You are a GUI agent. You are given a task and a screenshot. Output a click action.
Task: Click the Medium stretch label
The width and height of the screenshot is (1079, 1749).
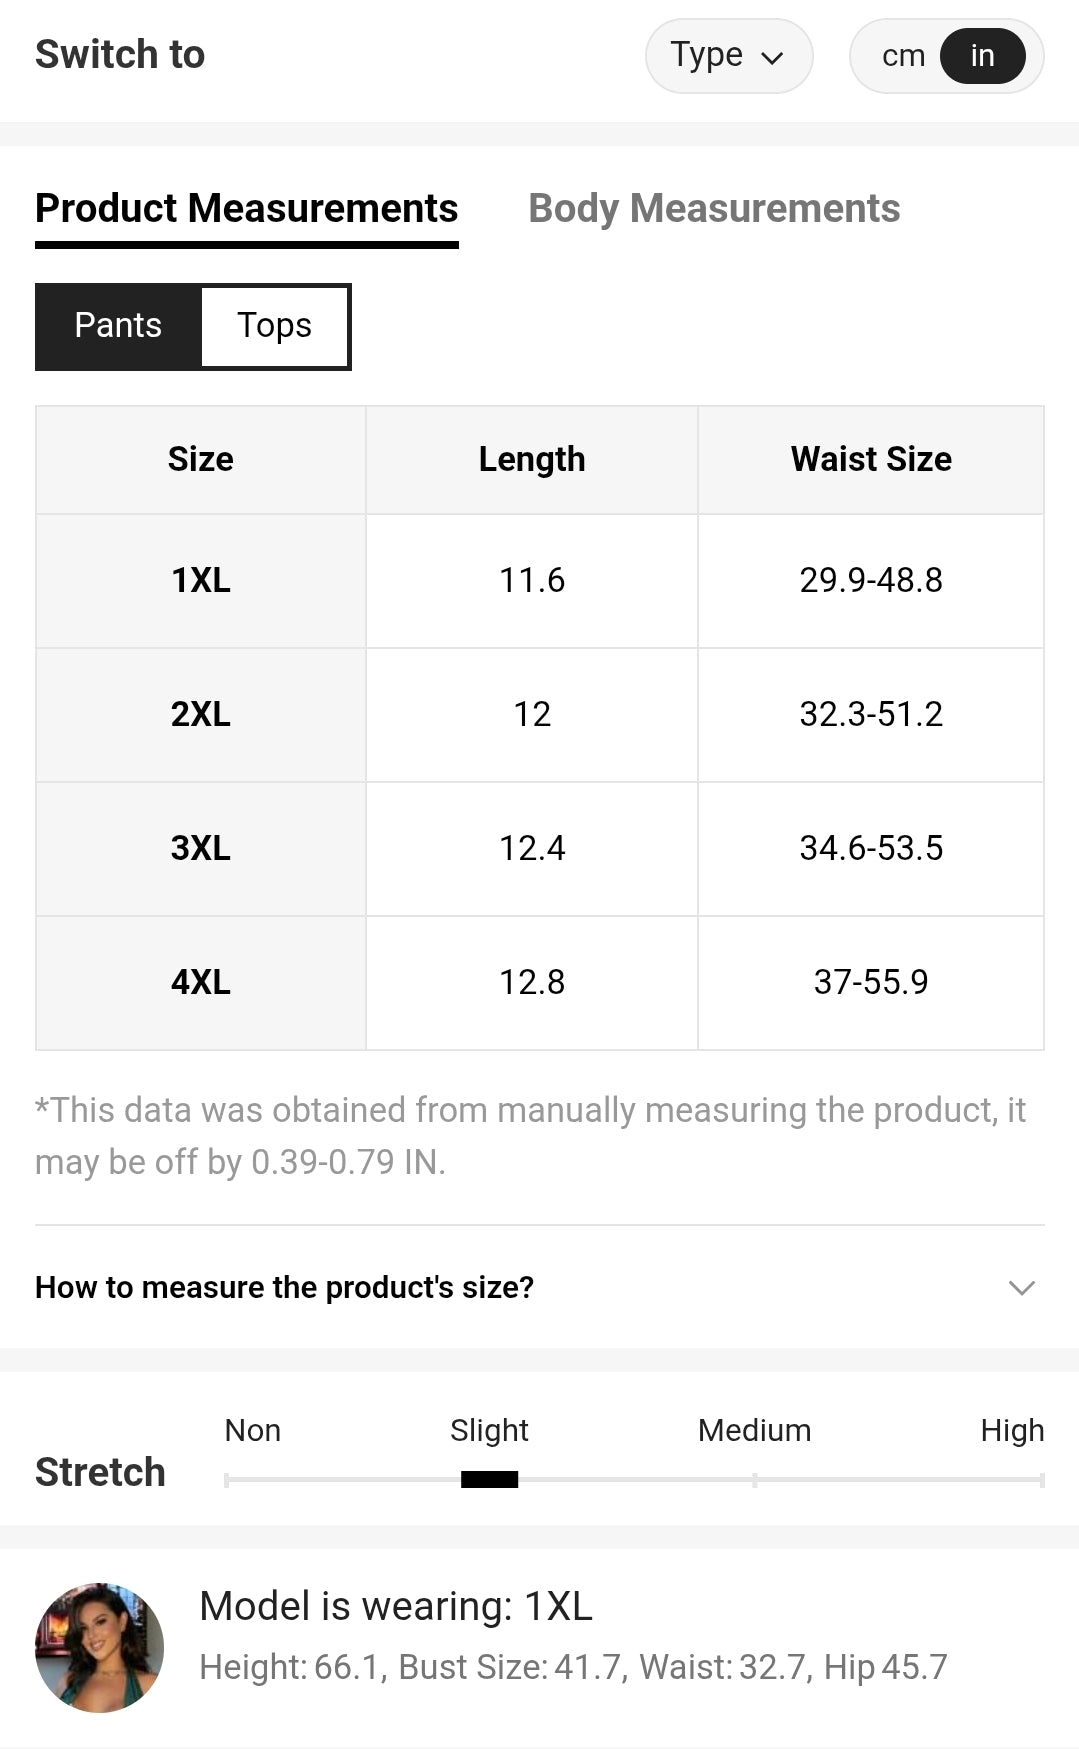pyautogui.click(x=754, y=1430)
